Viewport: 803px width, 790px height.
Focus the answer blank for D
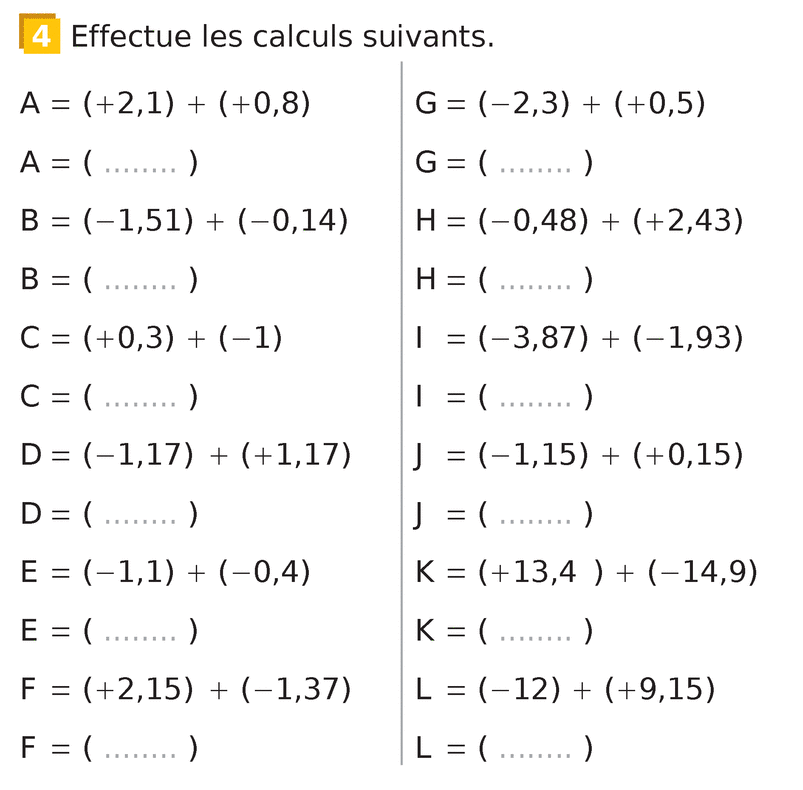click(140, 515)
